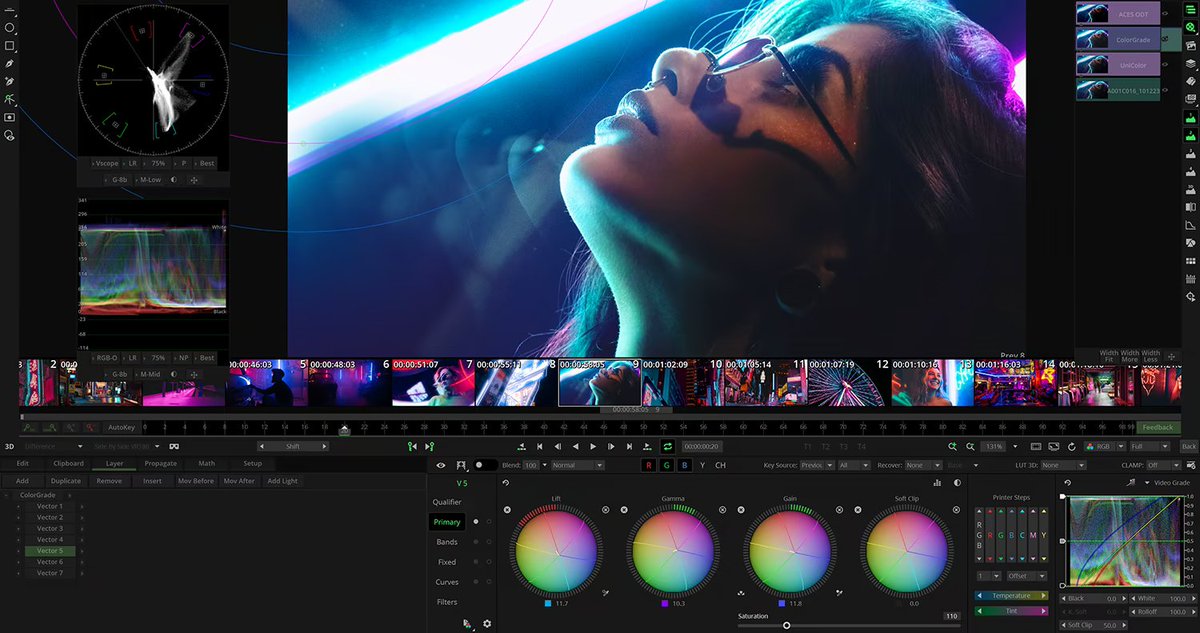Viewport: 1200px width, 633px height.
Task: Jump to the previous clip
Action: pyautogui.click(x=539, y=446)
